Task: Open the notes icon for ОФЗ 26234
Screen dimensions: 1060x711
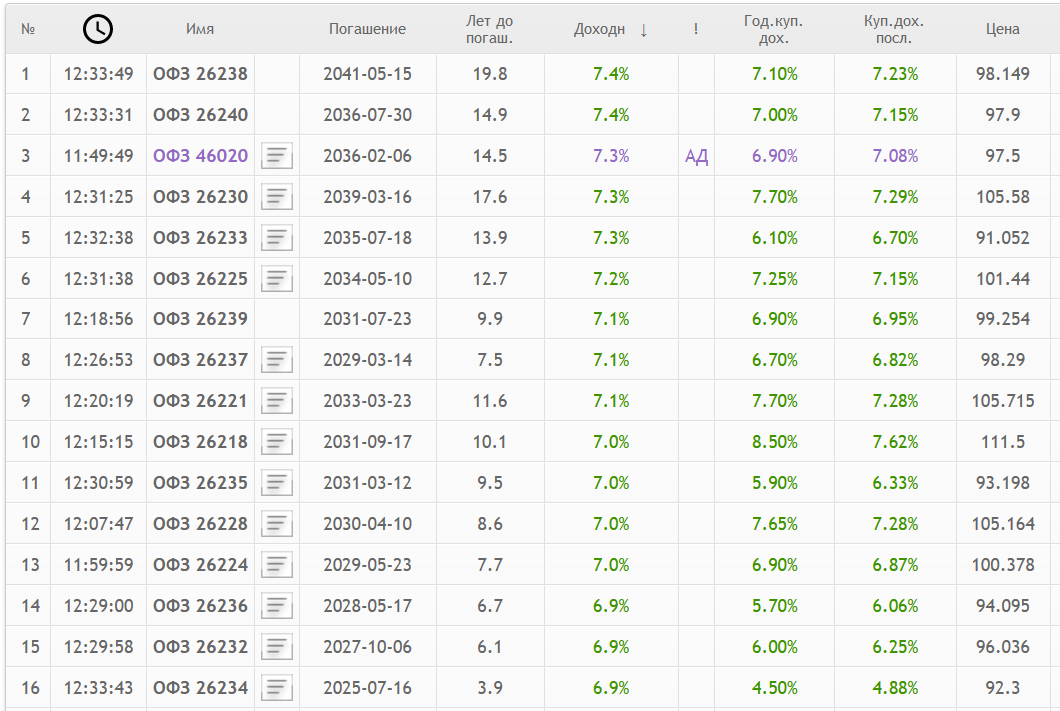Action: tap(276, 687)
